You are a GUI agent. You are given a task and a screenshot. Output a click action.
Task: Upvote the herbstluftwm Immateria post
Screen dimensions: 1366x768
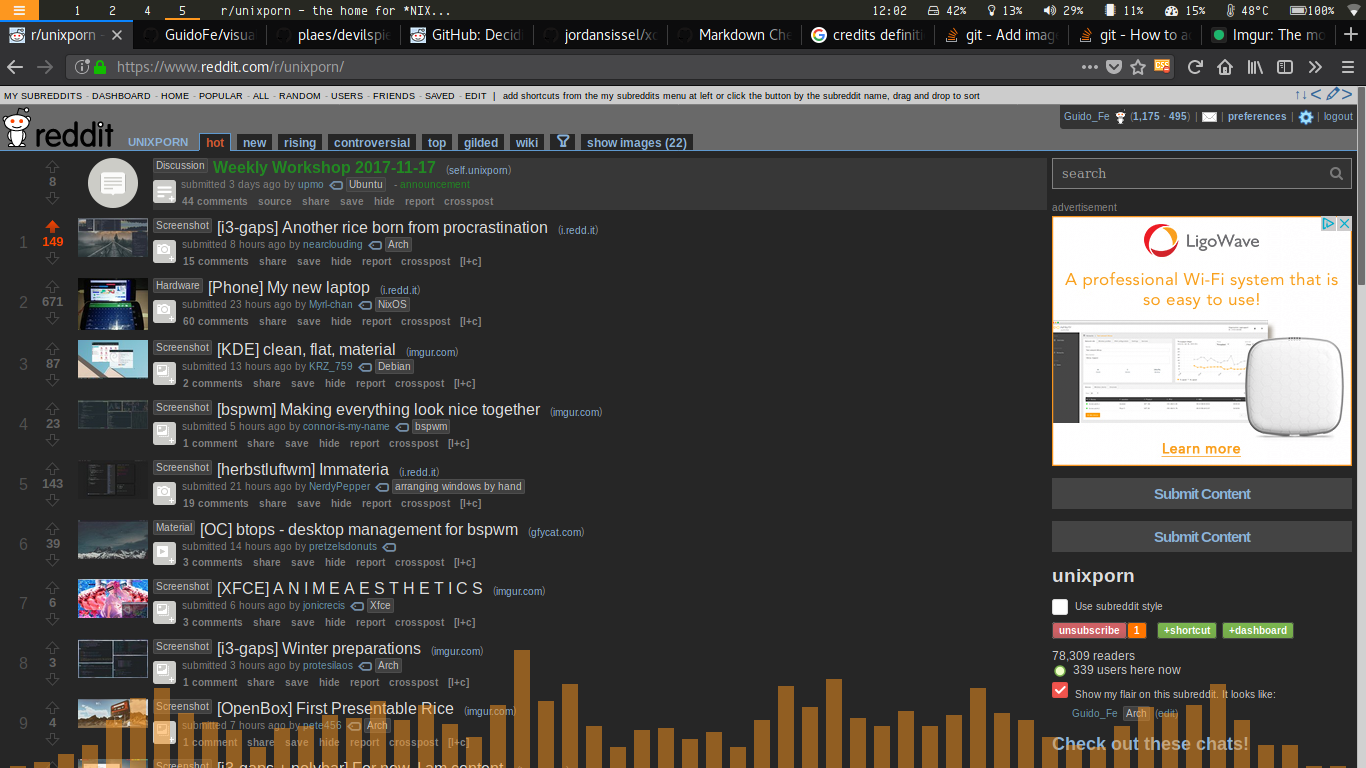[52, 469]
